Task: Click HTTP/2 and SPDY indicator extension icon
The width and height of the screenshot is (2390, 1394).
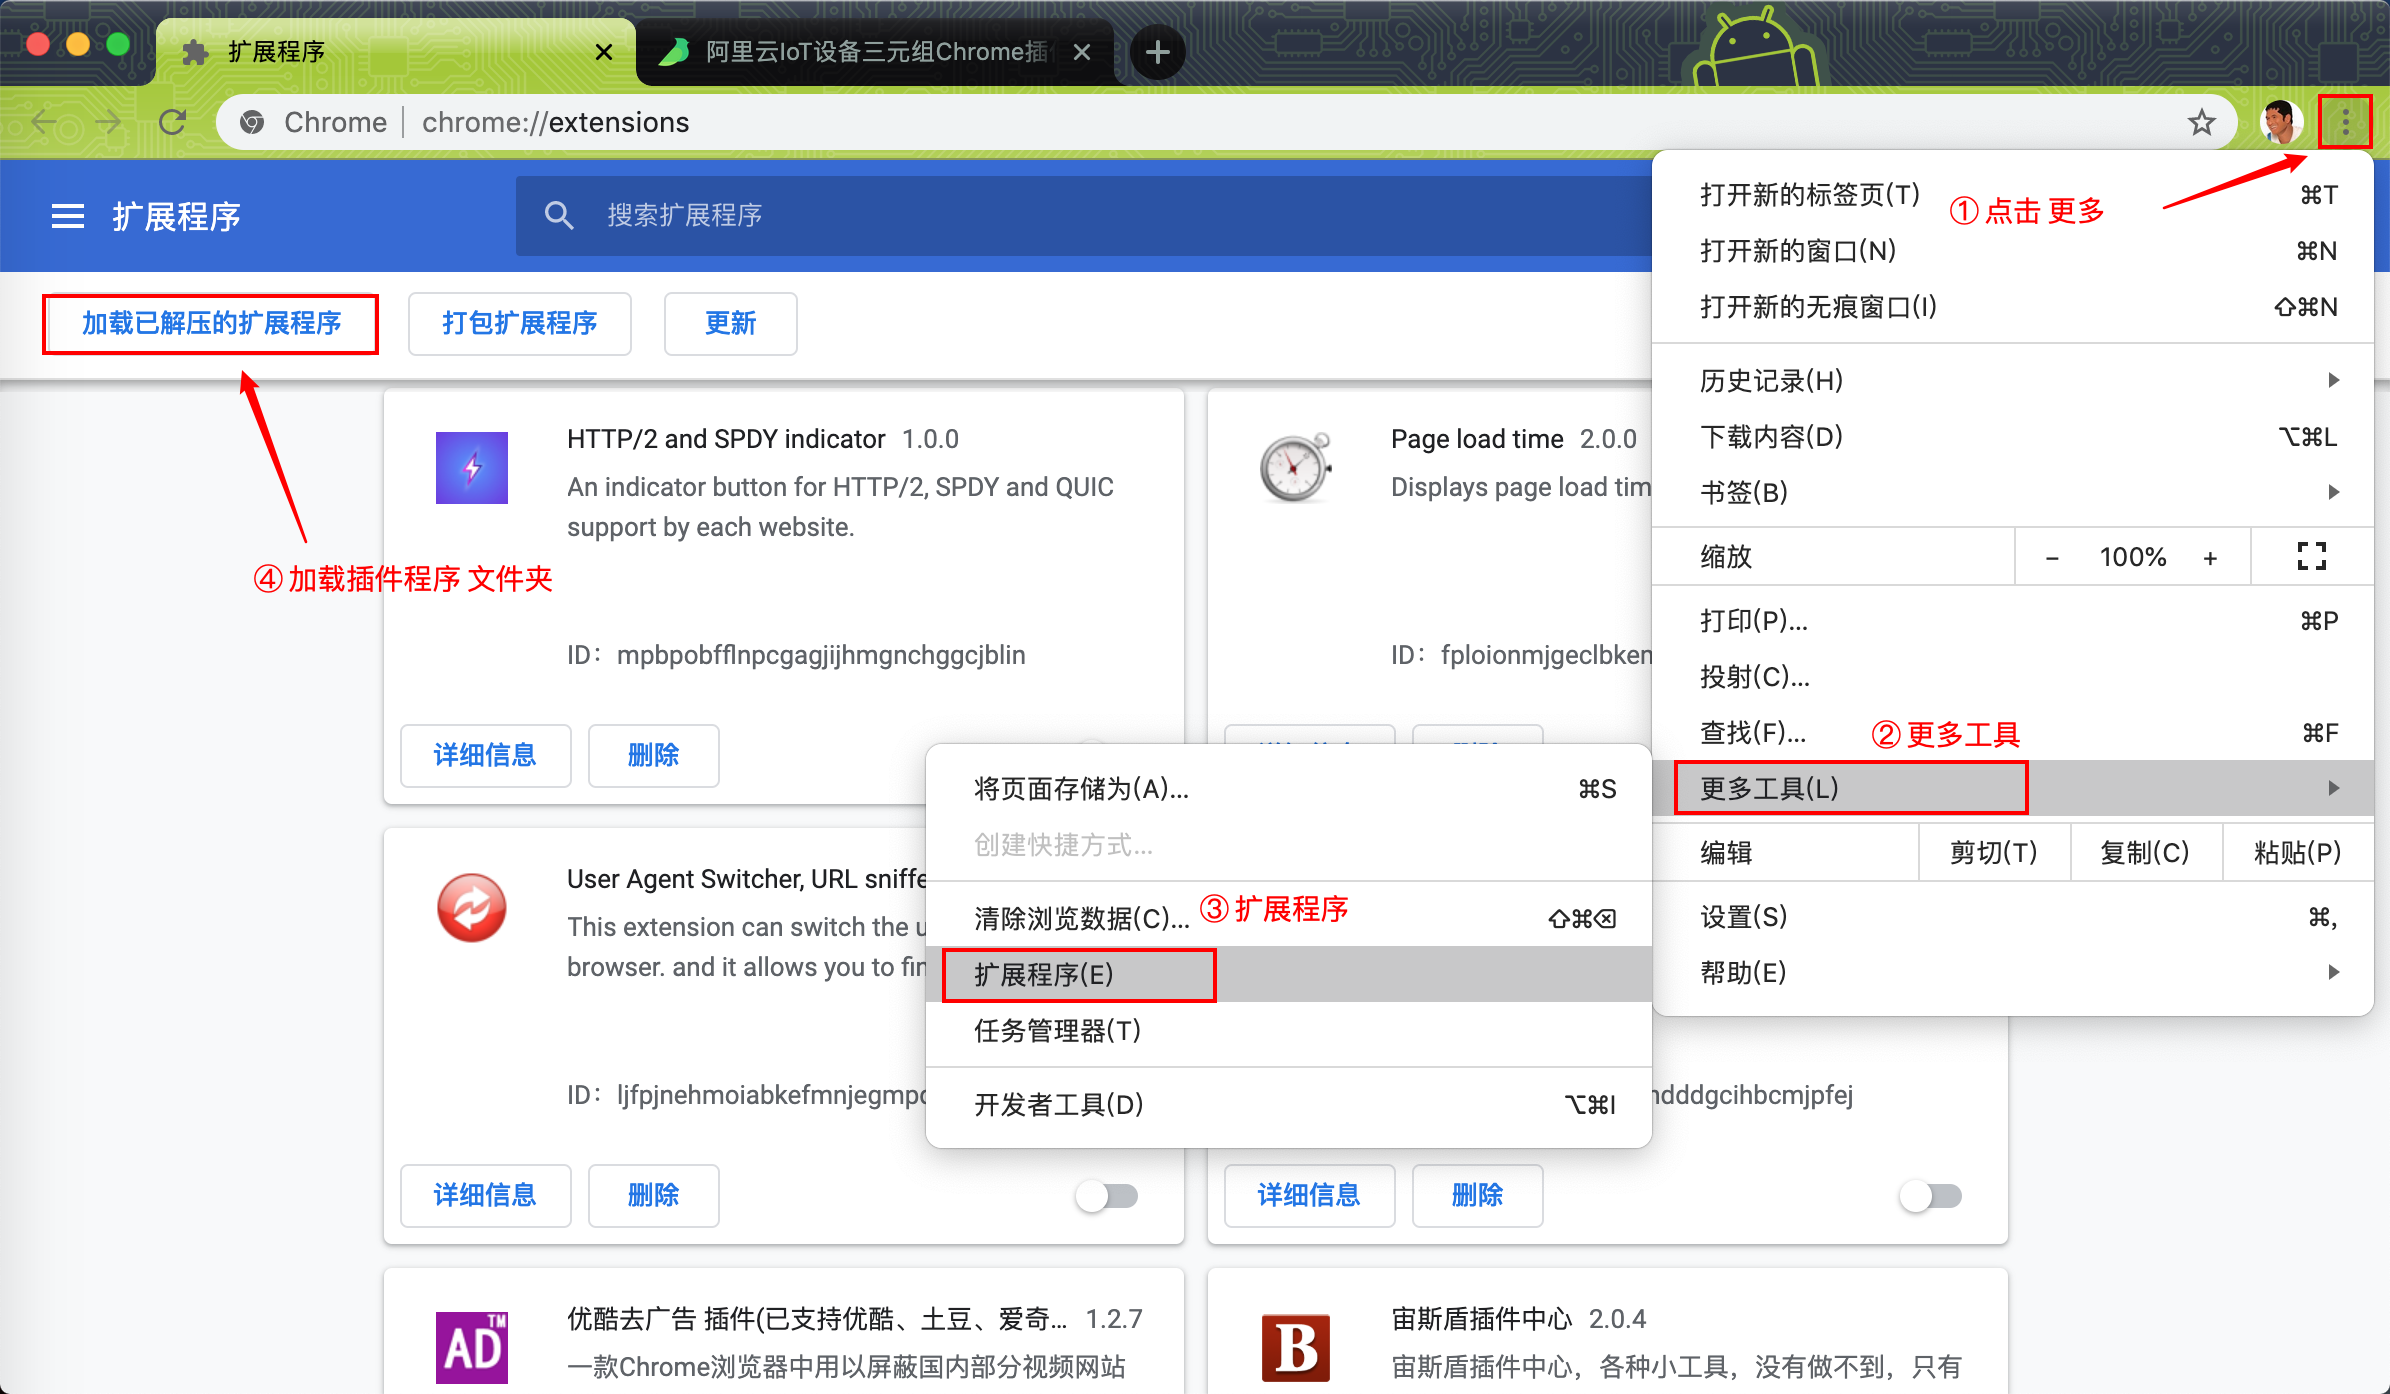Action: pos(472,467)
